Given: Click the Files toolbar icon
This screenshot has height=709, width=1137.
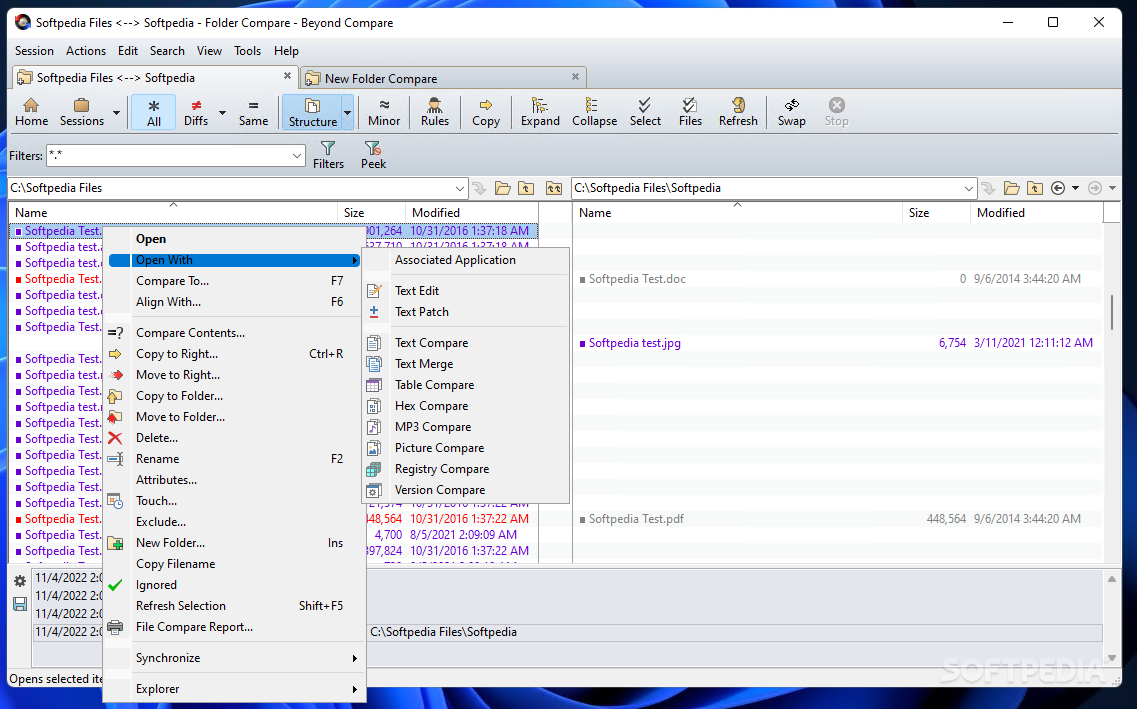Looking at the screenshot, I should click(690, 112).
